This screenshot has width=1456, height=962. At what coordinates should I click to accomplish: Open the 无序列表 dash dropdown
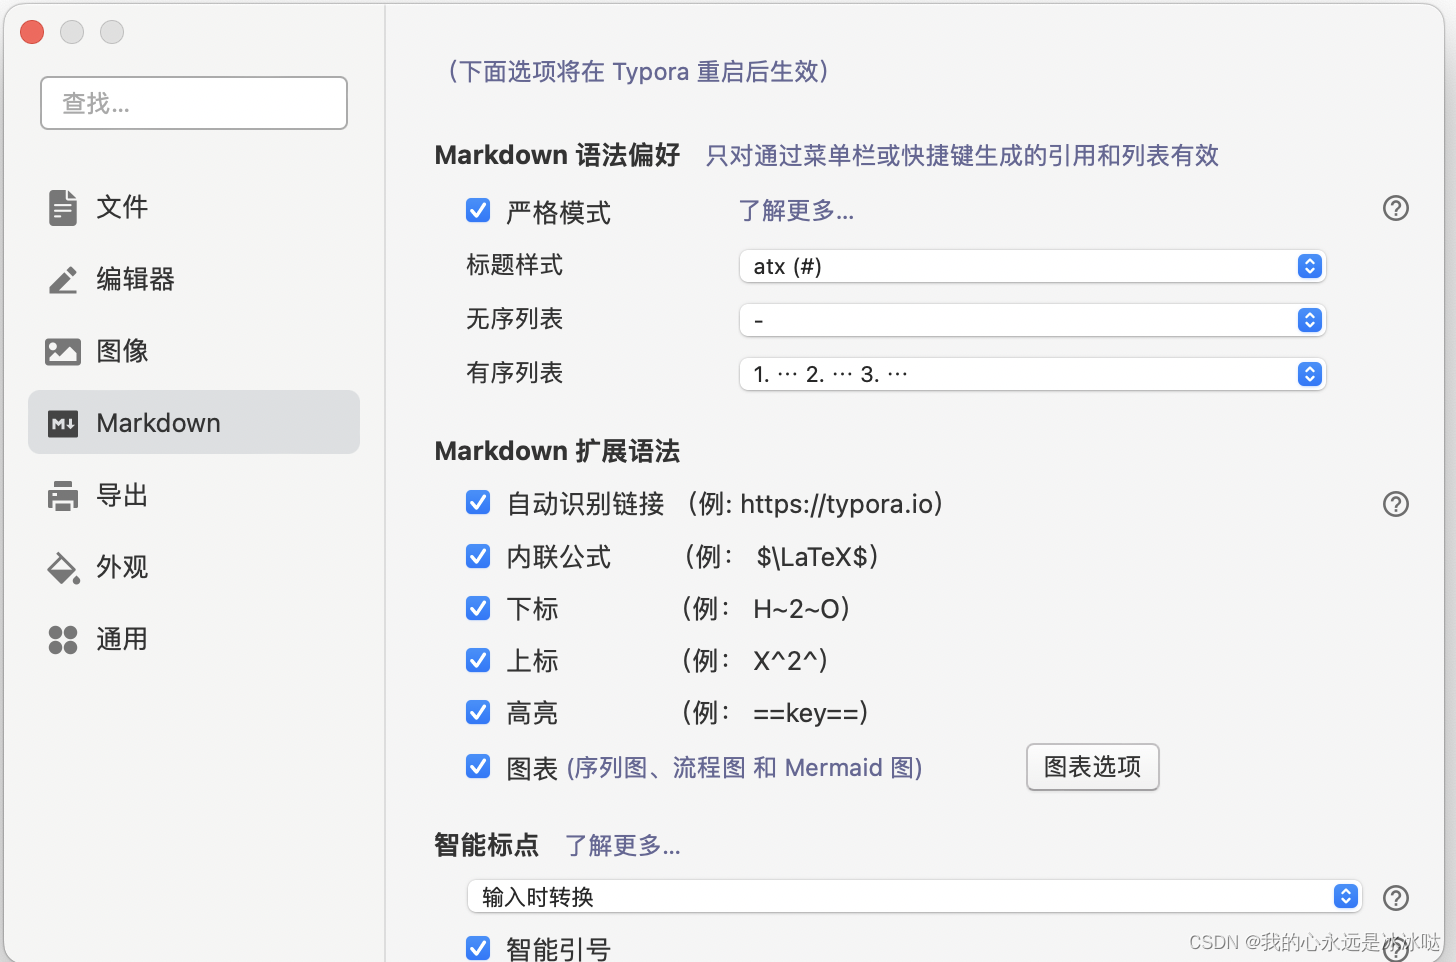click(x=1032, y=320)
